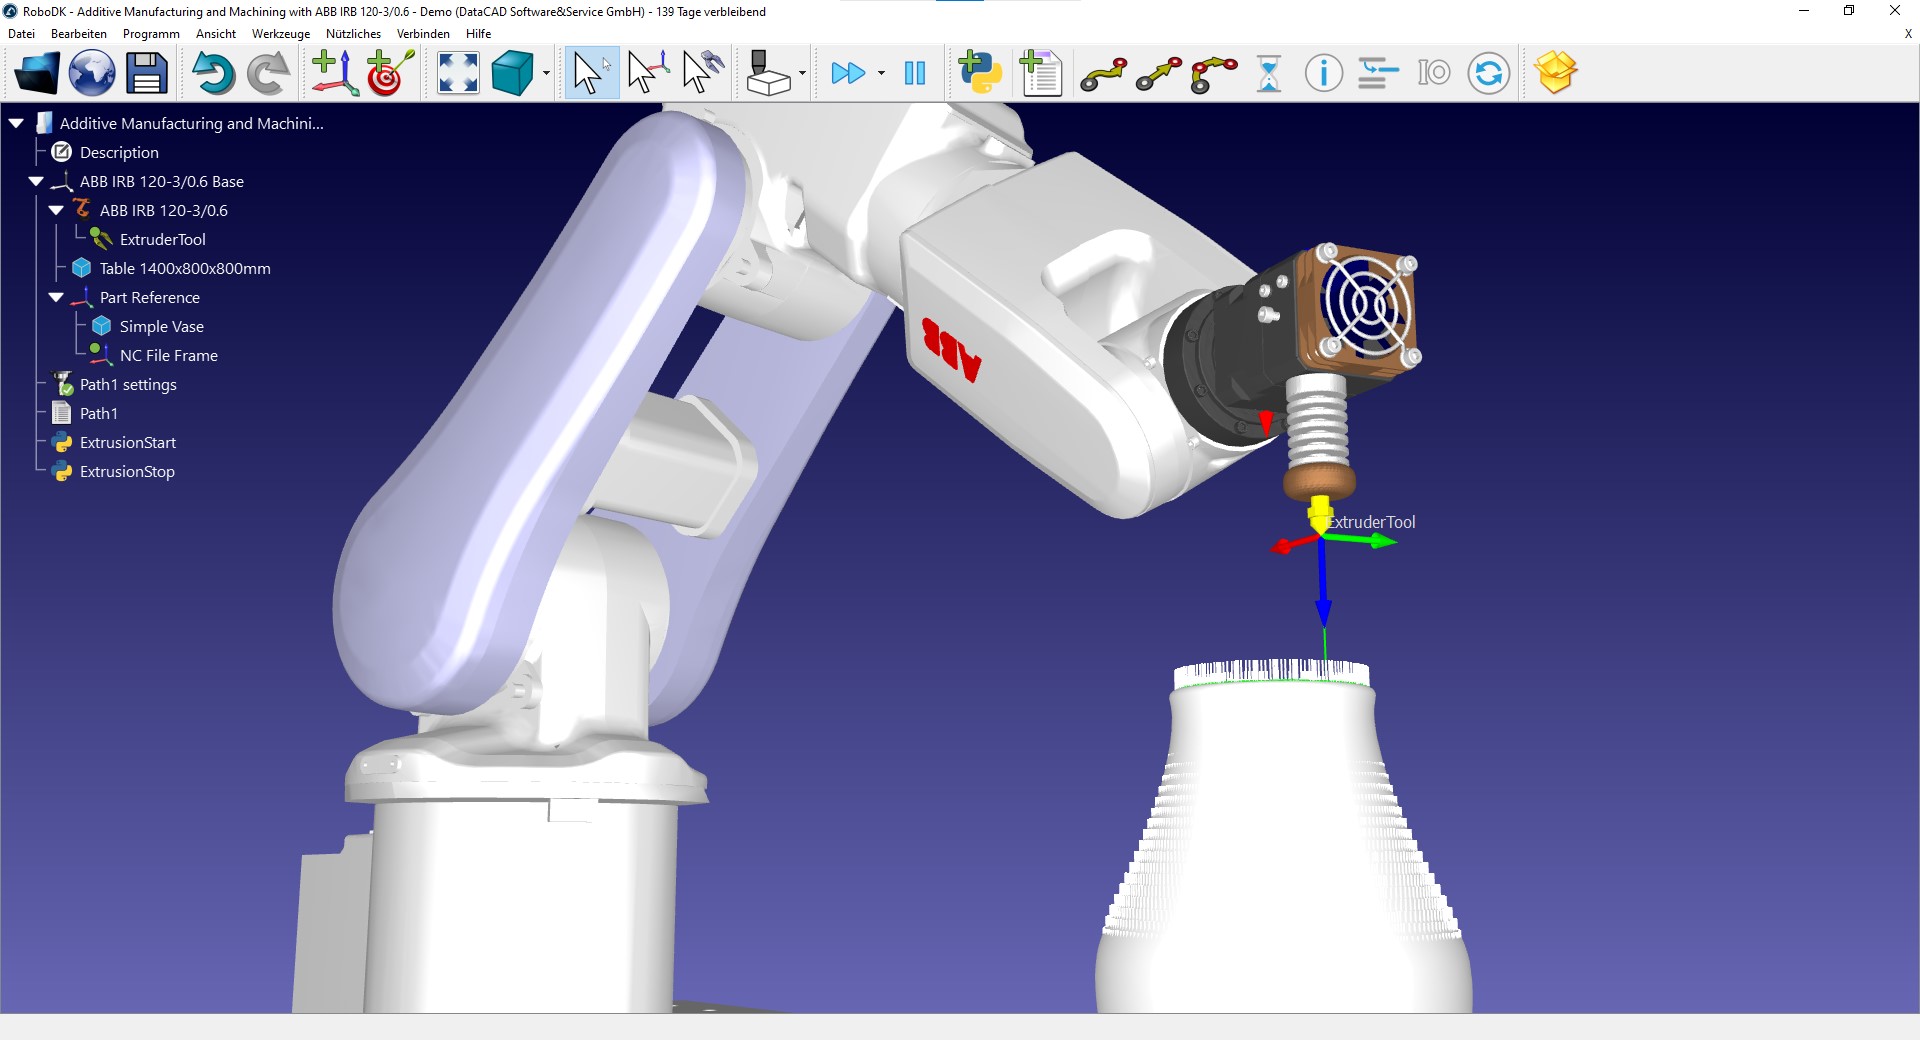Open the Datei menu
The height and width of the screenshot is (1040, 1920).
[21, 34]
